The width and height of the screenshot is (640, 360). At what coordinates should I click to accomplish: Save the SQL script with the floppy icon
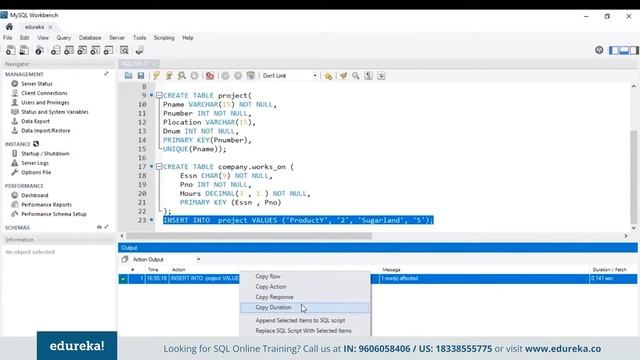tap(141, 76)
